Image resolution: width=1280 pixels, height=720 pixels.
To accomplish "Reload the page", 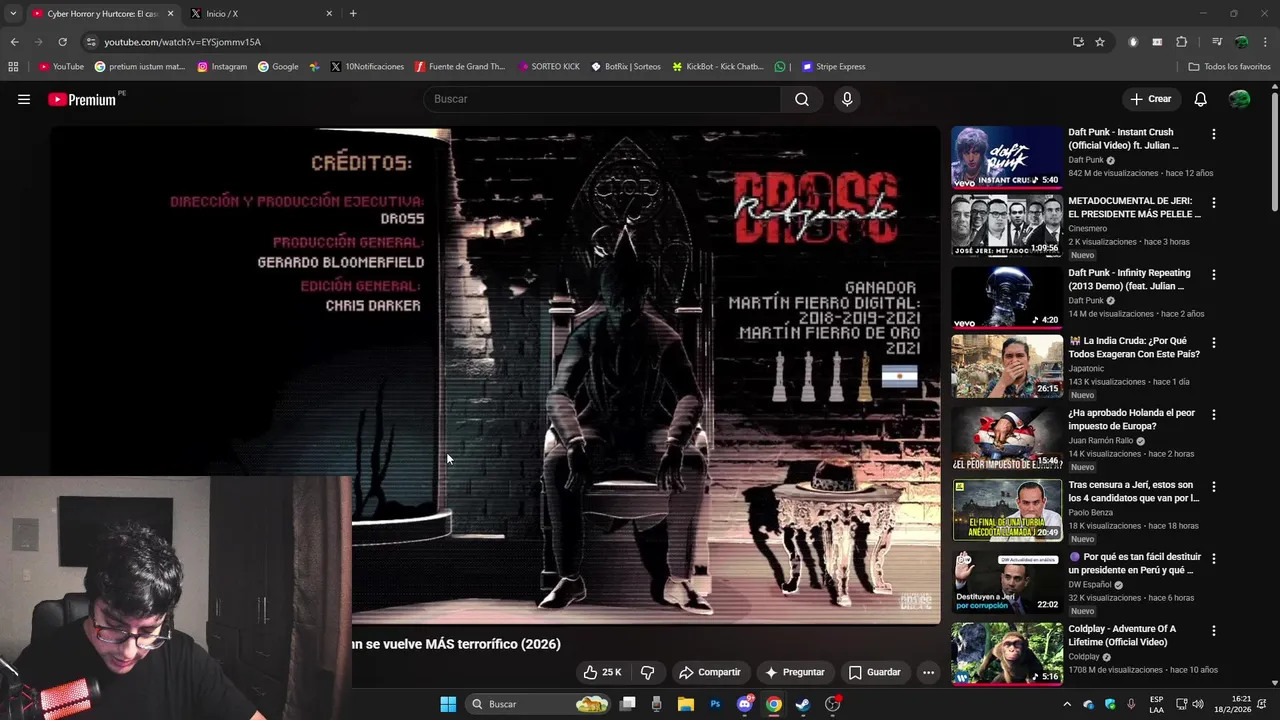I will click(62, 42).
